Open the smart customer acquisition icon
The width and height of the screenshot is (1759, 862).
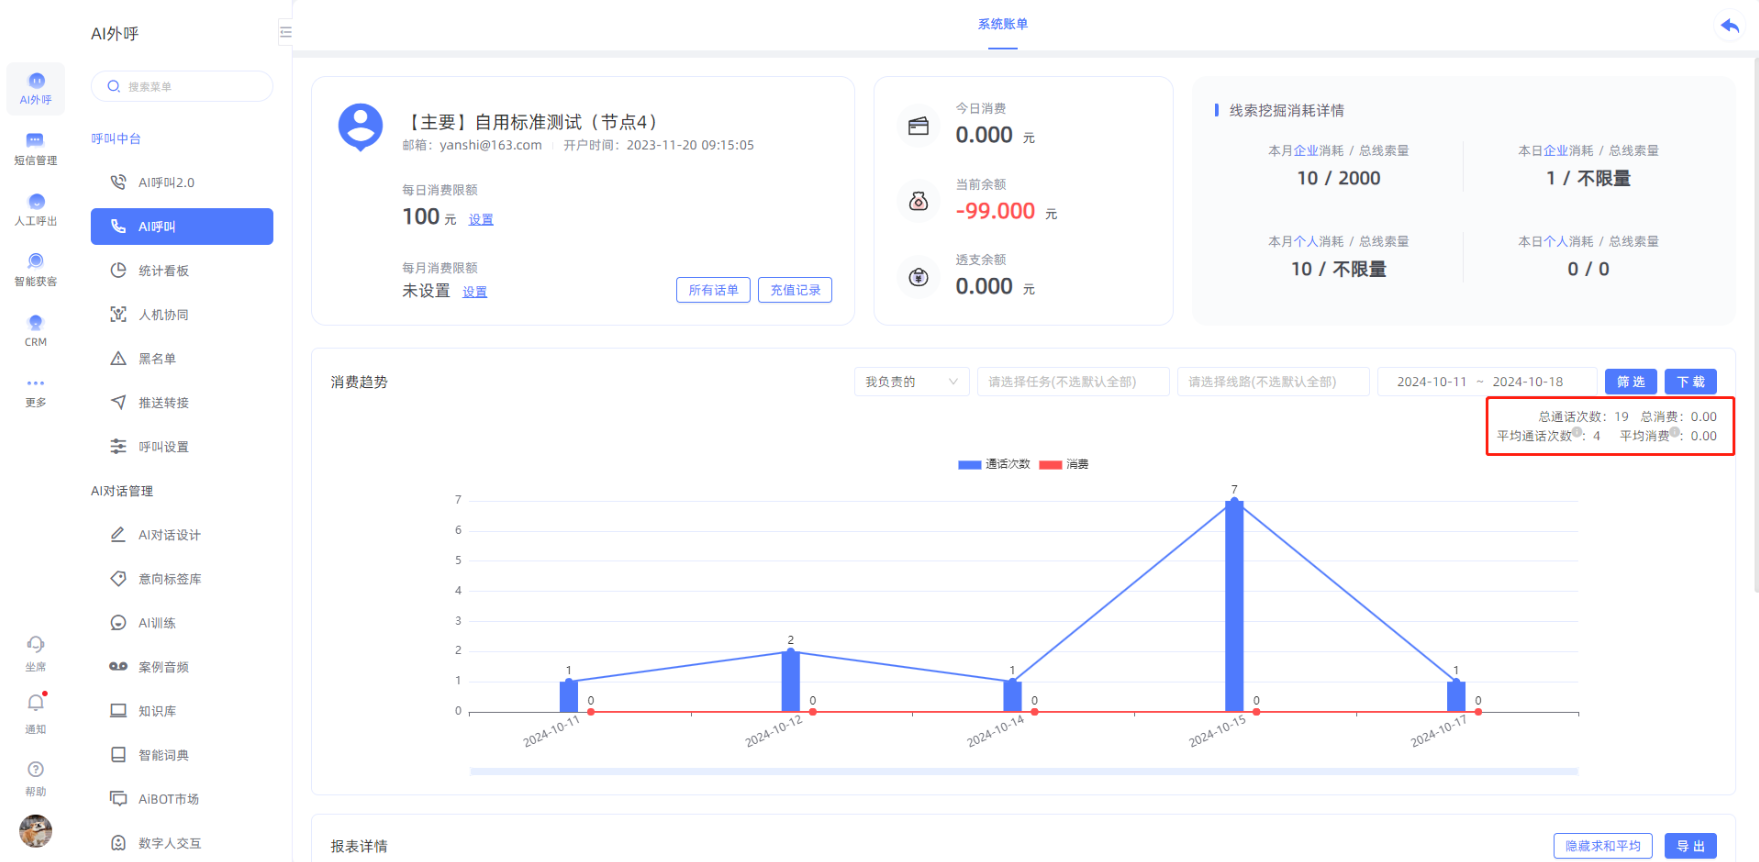[x=35, y=268]
